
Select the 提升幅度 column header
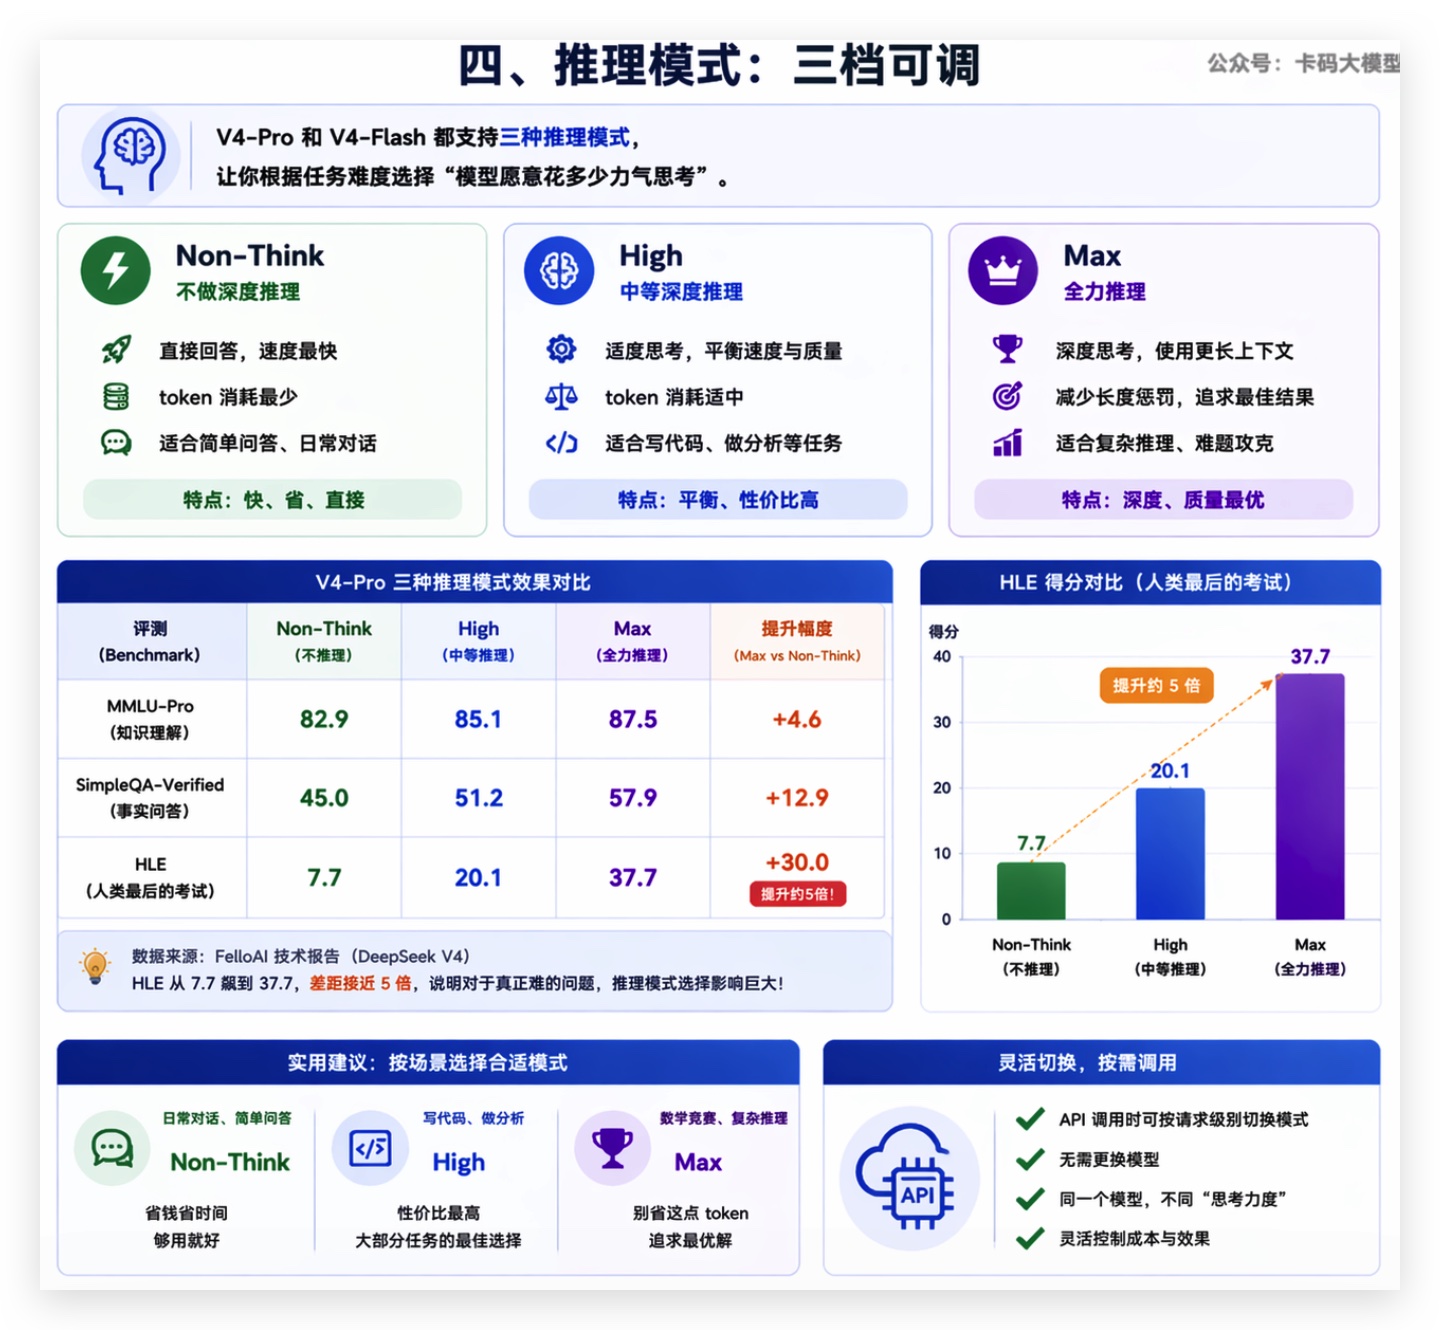[x=796, y=641]
